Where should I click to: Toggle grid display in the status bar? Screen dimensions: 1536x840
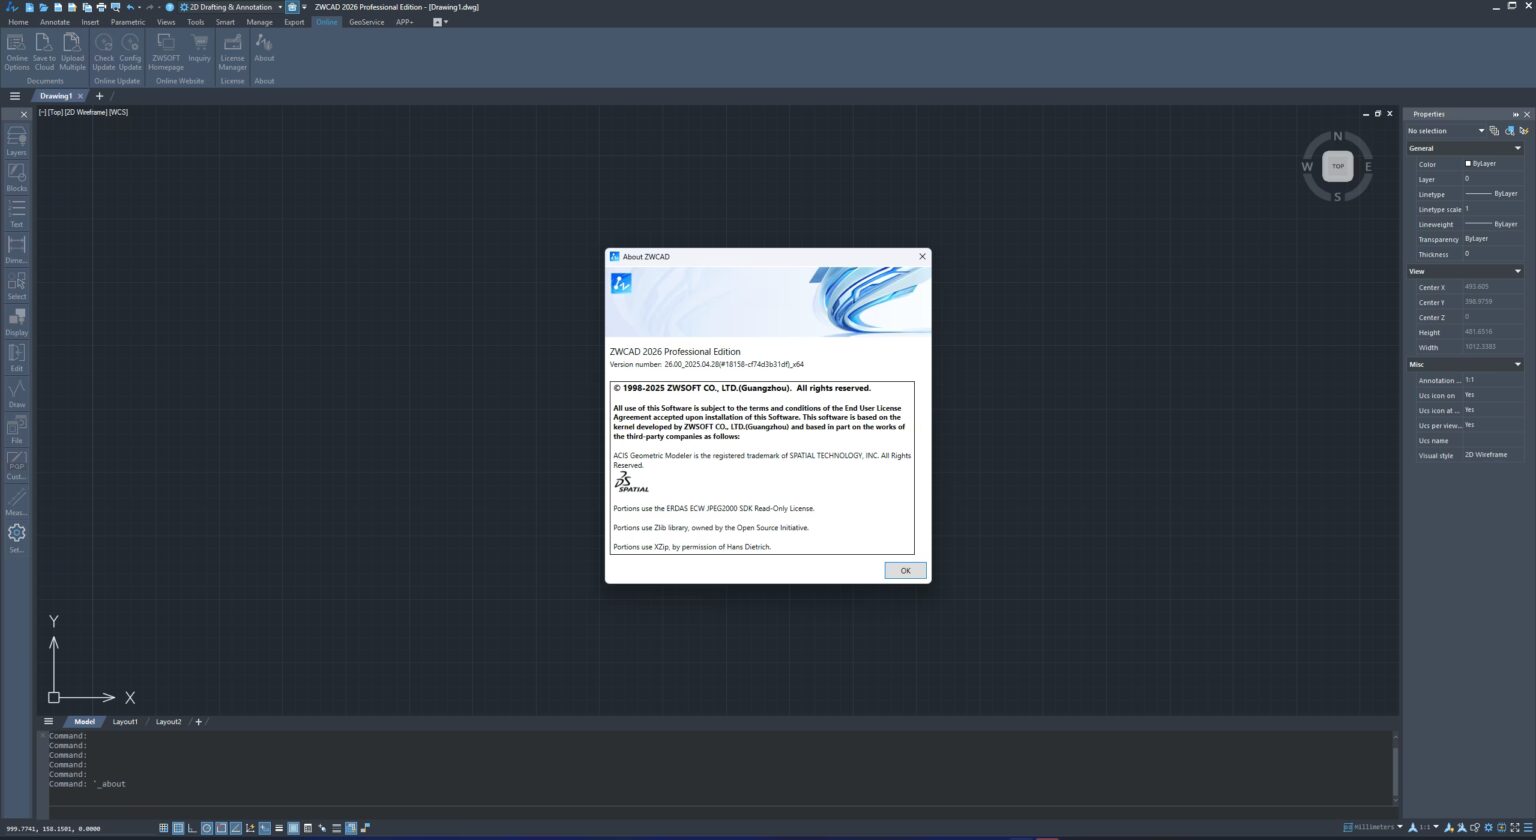tap(178, 828)
